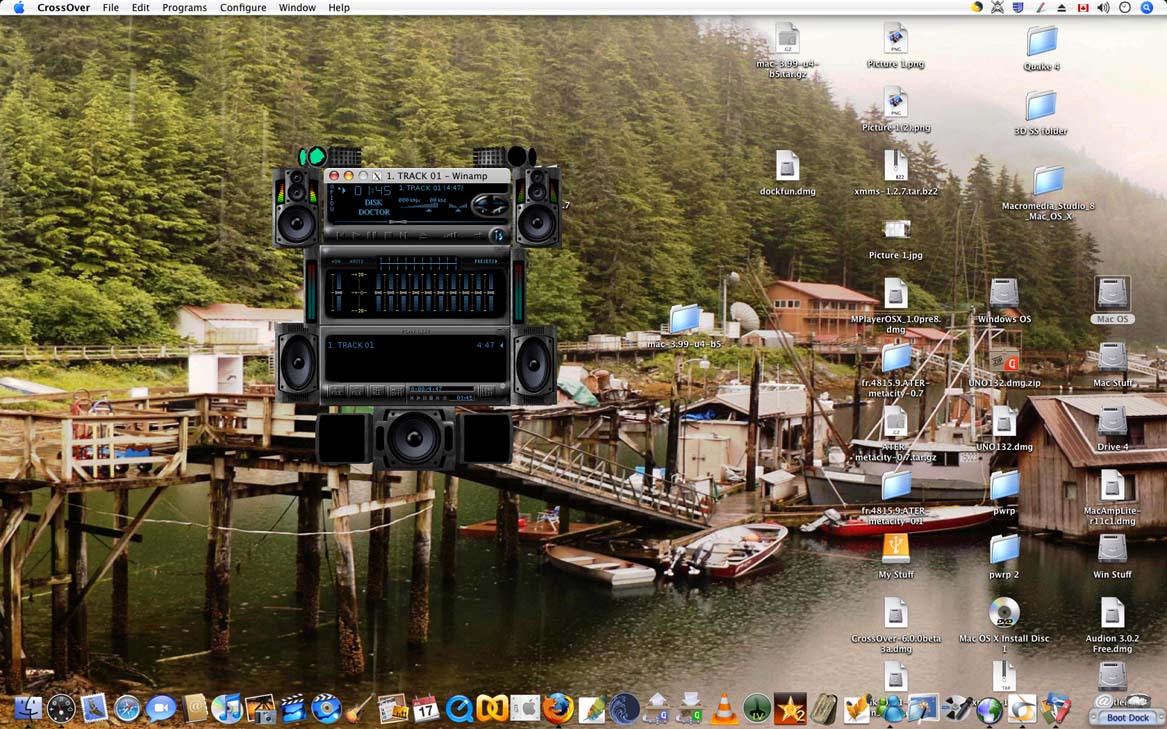Click the Canadian flag input menu
The width and height of the screenshot is (1167, 729).
pyautogui.click(x=1083, y=7)
